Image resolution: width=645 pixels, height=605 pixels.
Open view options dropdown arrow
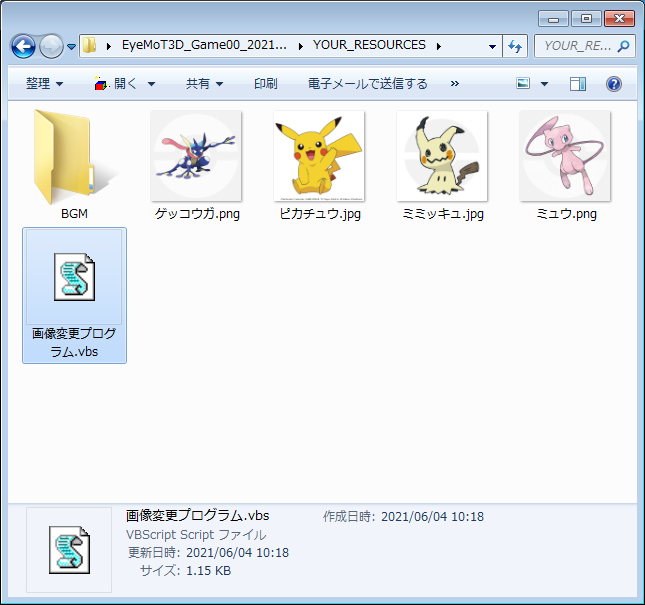tap(544, 84)
